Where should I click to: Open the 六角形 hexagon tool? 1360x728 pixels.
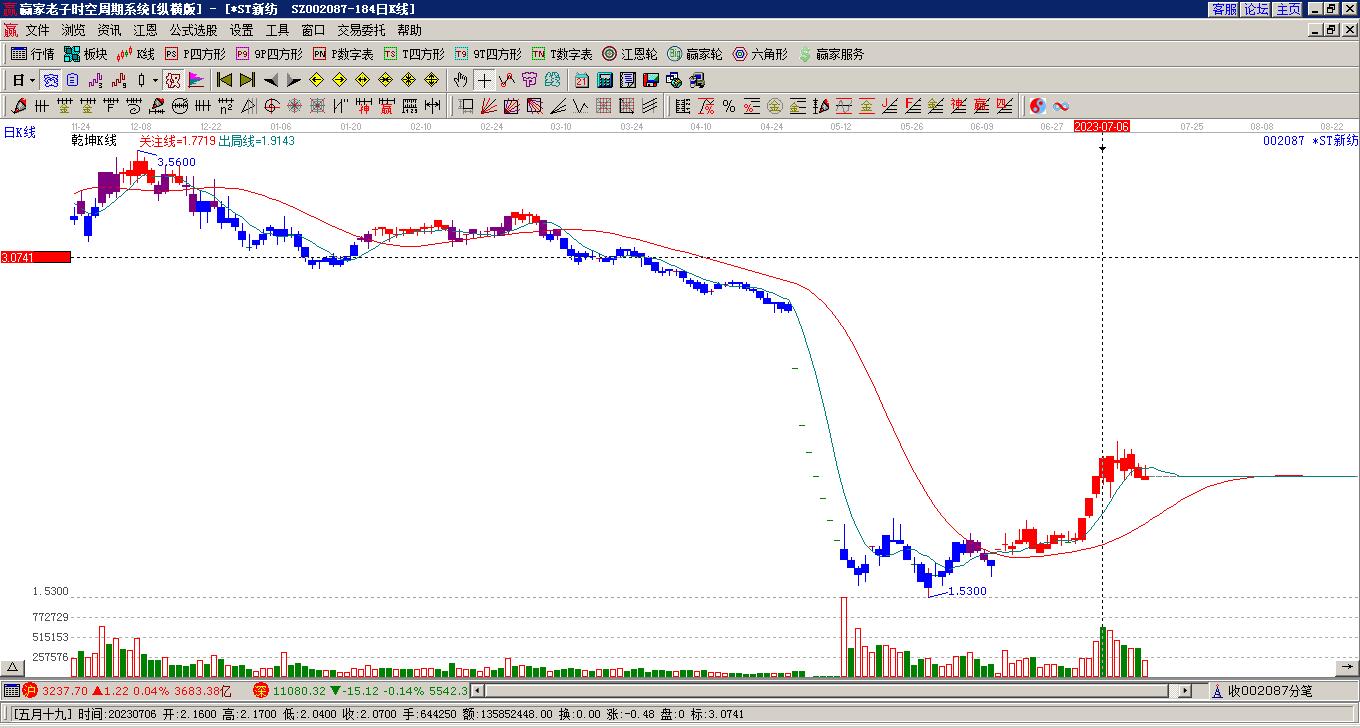click(x=760, y=54)
